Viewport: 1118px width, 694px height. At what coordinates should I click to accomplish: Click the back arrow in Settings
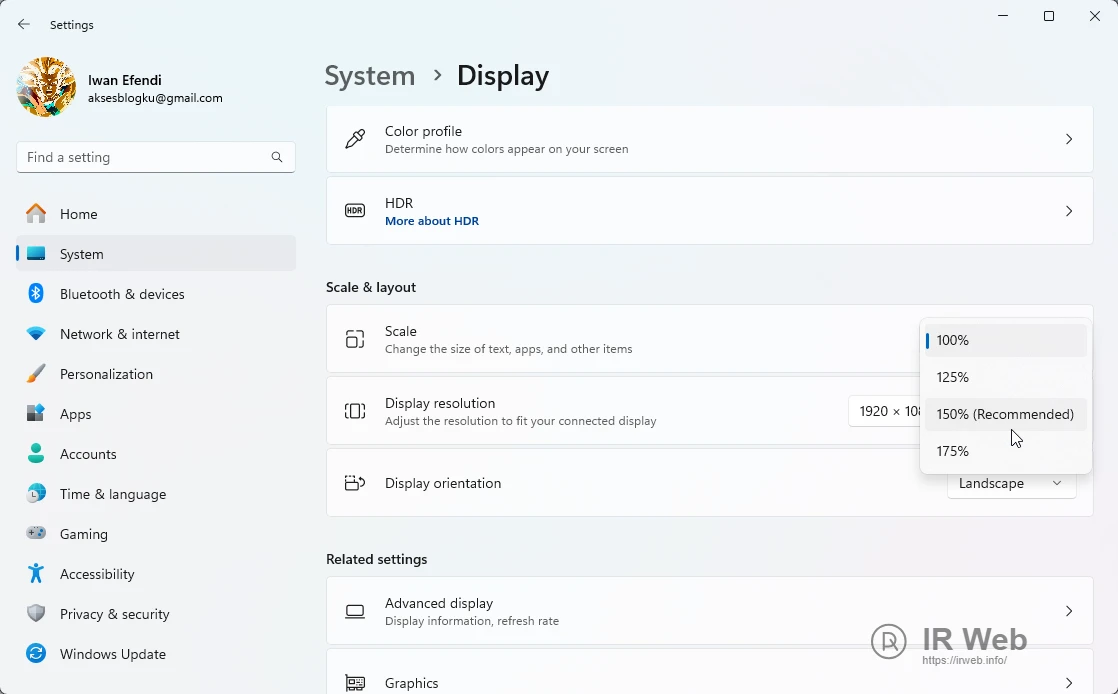point(24,25)
